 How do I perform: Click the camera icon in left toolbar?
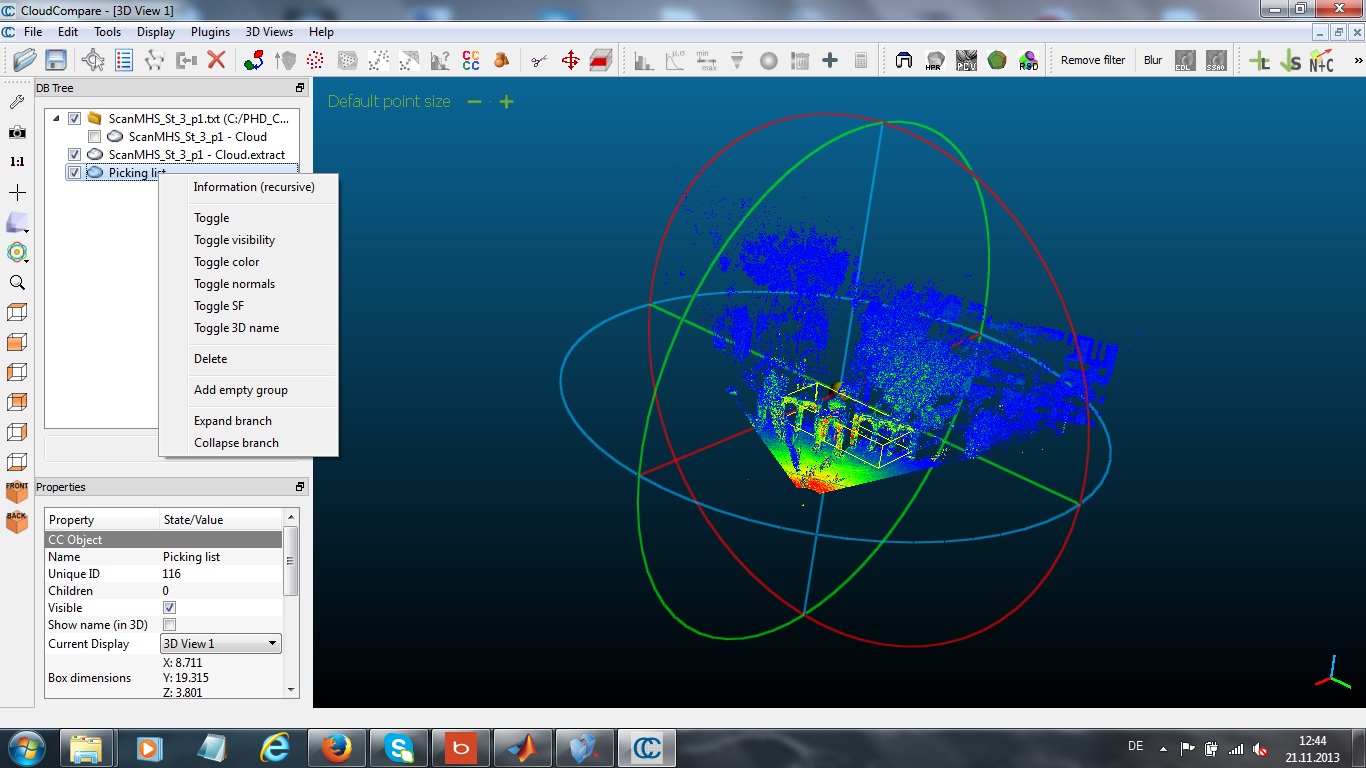pyautogui.click(x=17, y=132)
